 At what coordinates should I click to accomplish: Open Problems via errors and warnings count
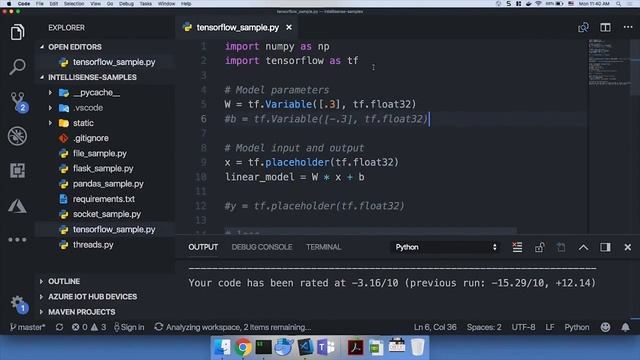pos(89,327)
